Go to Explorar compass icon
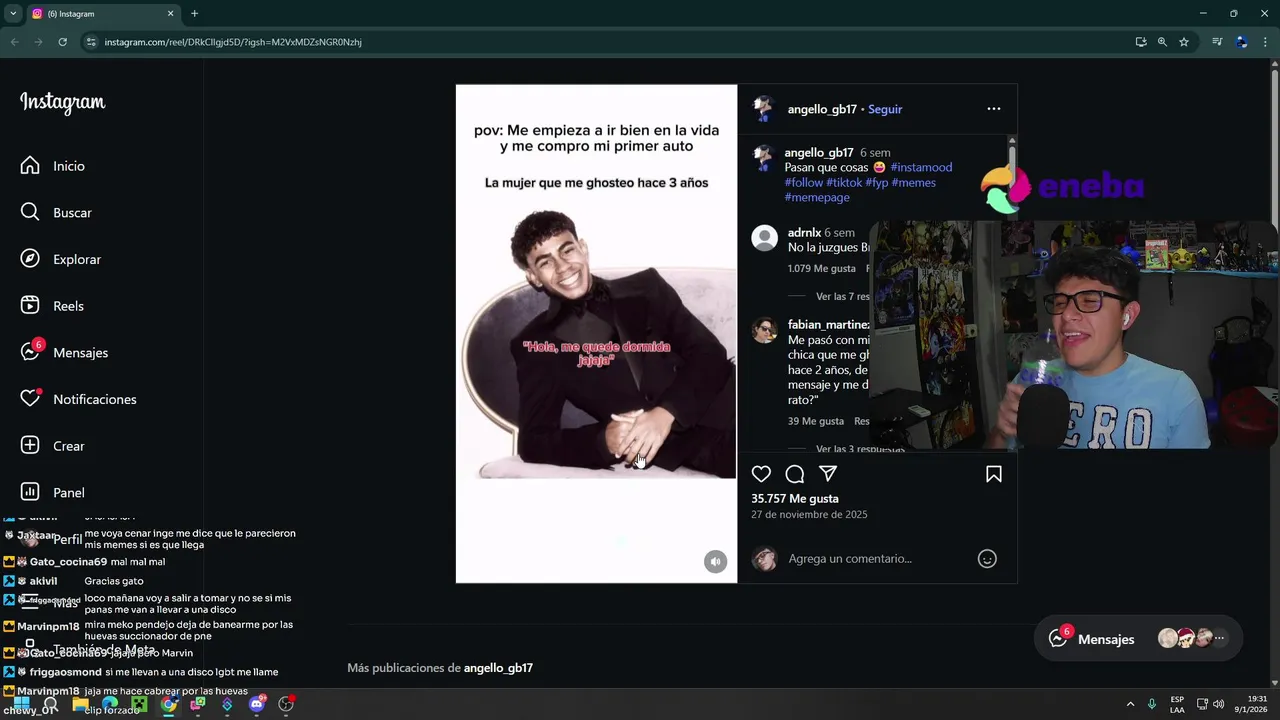1280x720 pixels. [30, 259]
